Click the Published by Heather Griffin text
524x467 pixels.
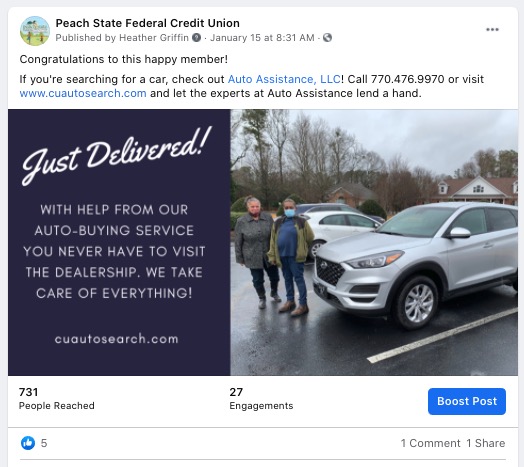(122, 38)
